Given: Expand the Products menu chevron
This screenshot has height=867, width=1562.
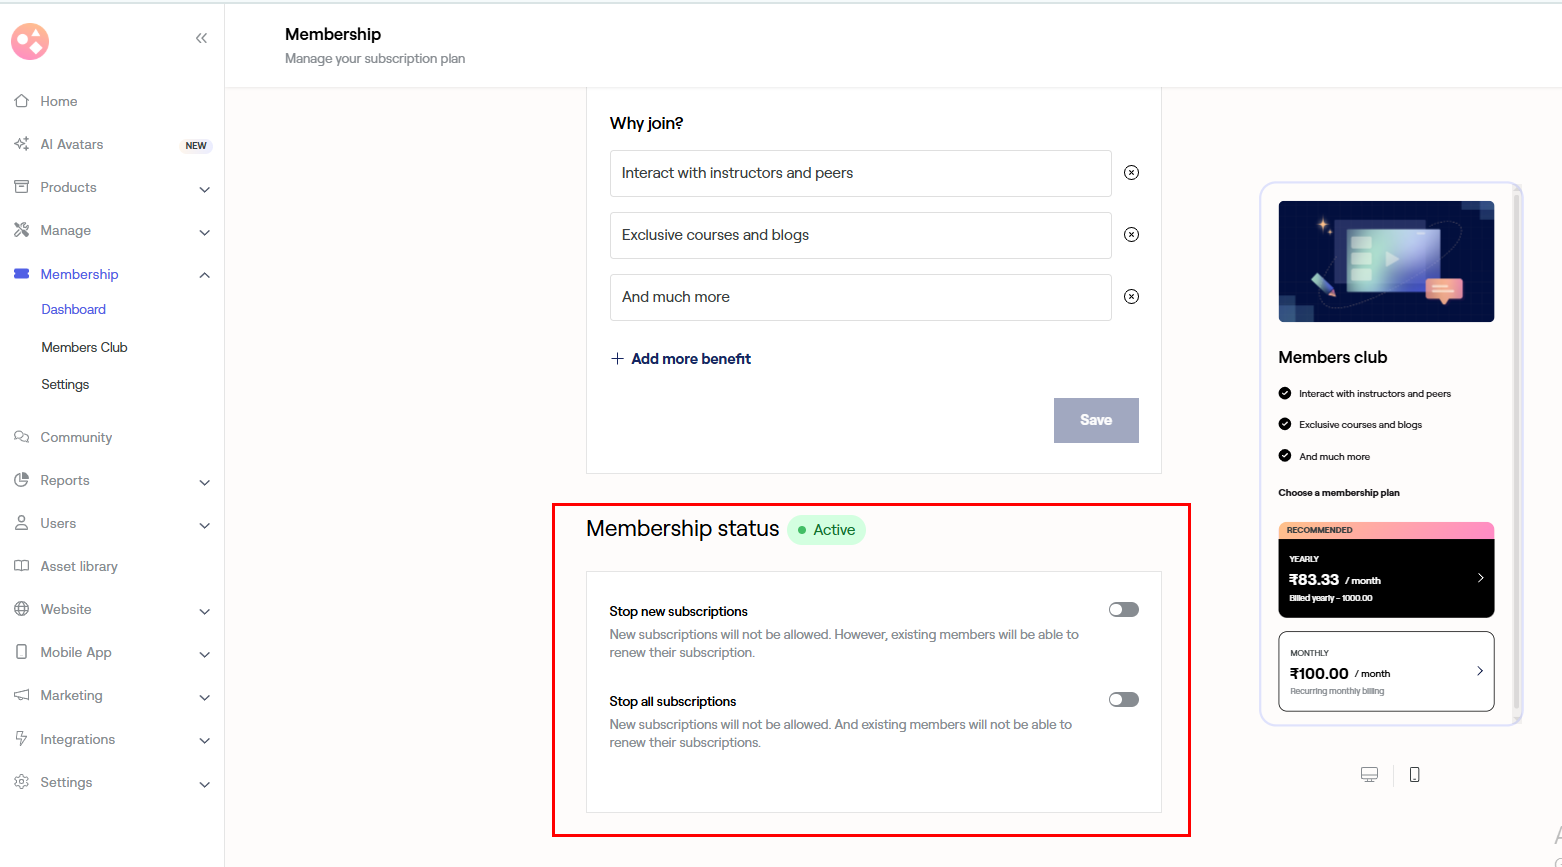Looking at the screenshot, I should coord(204,189).
